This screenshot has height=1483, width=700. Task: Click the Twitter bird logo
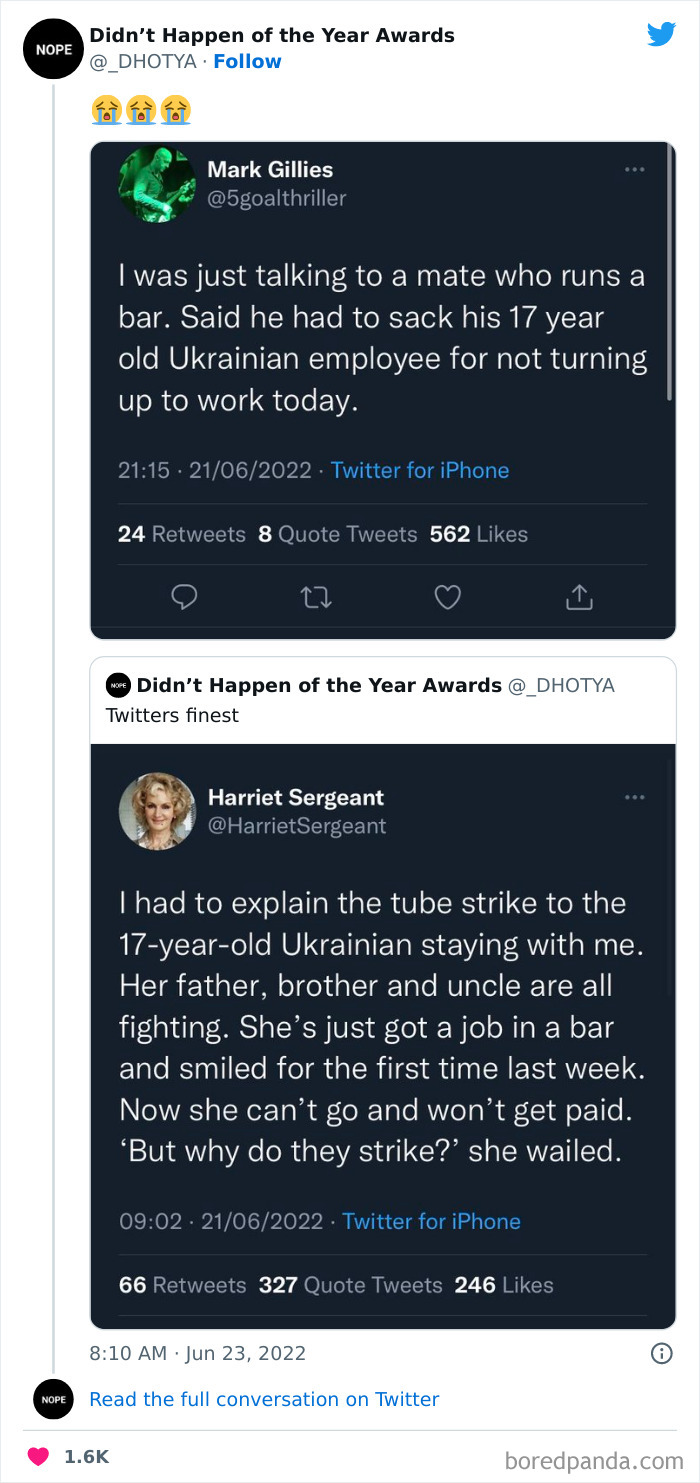pos(661,35)
